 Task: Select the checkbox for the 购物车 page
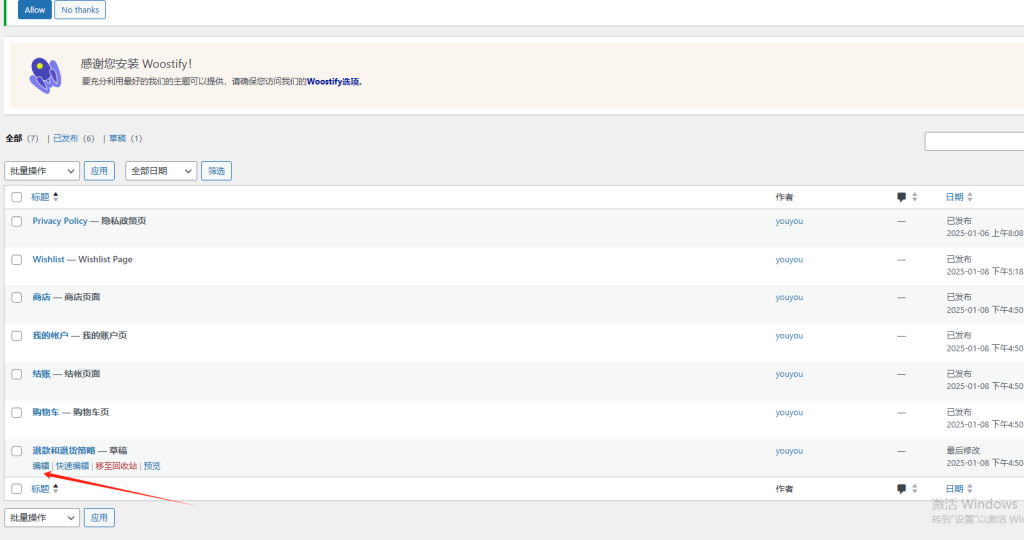pyautogui.click(x=17, y=412)
